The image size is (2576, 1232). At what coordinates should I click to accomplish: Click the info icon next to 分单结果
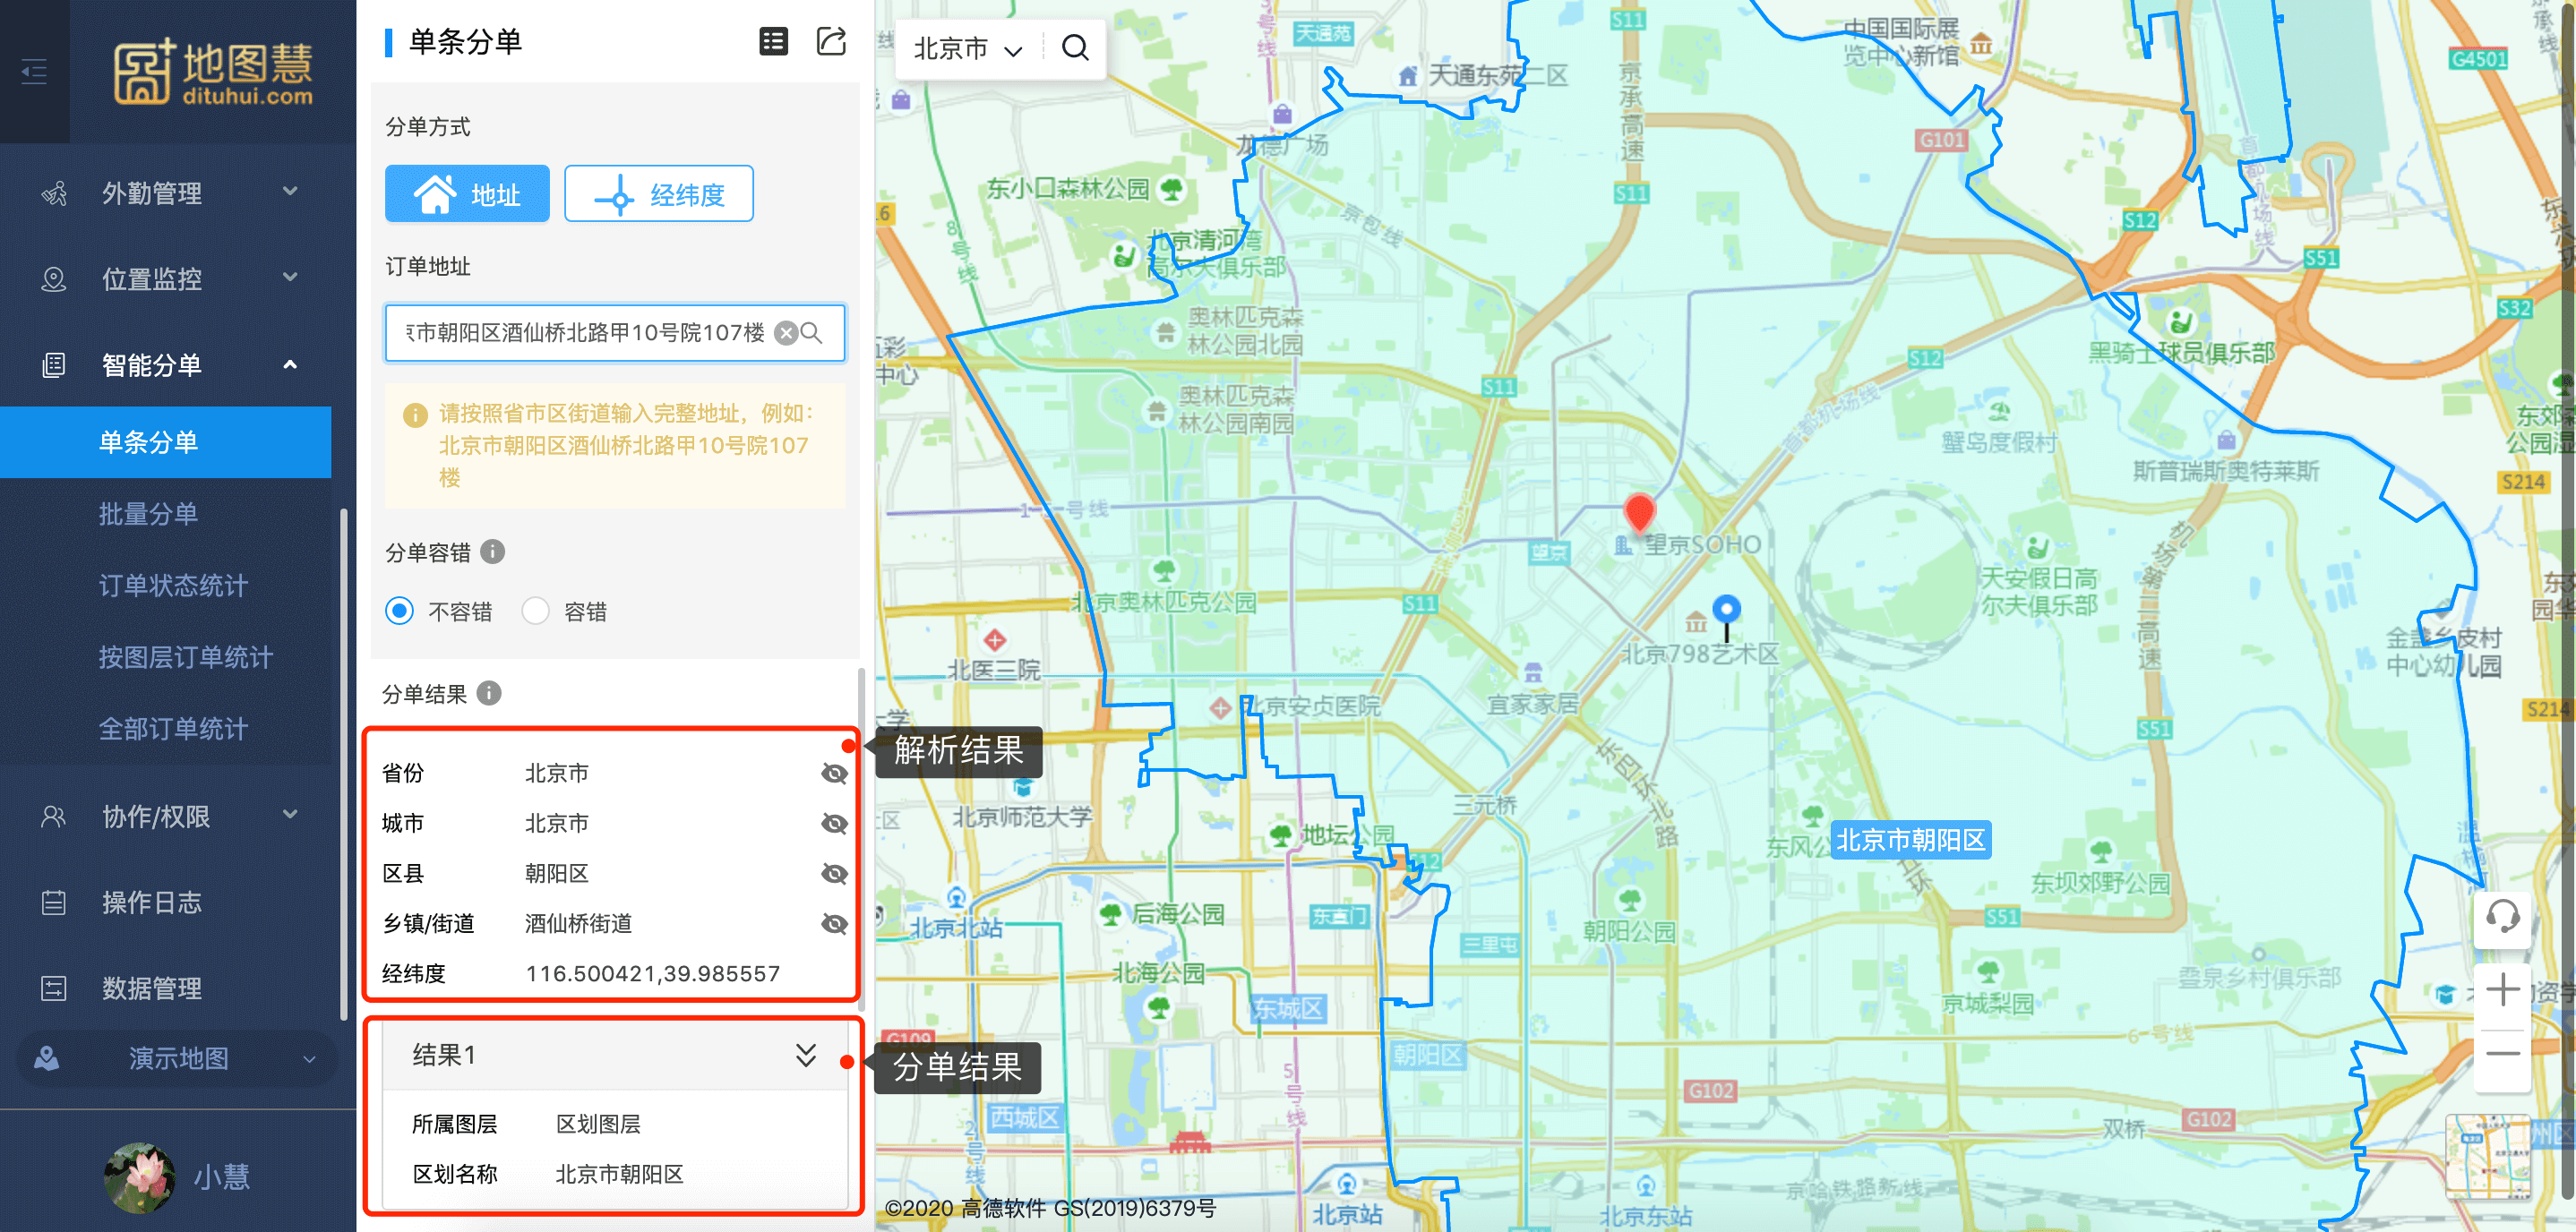pos(489,693)
